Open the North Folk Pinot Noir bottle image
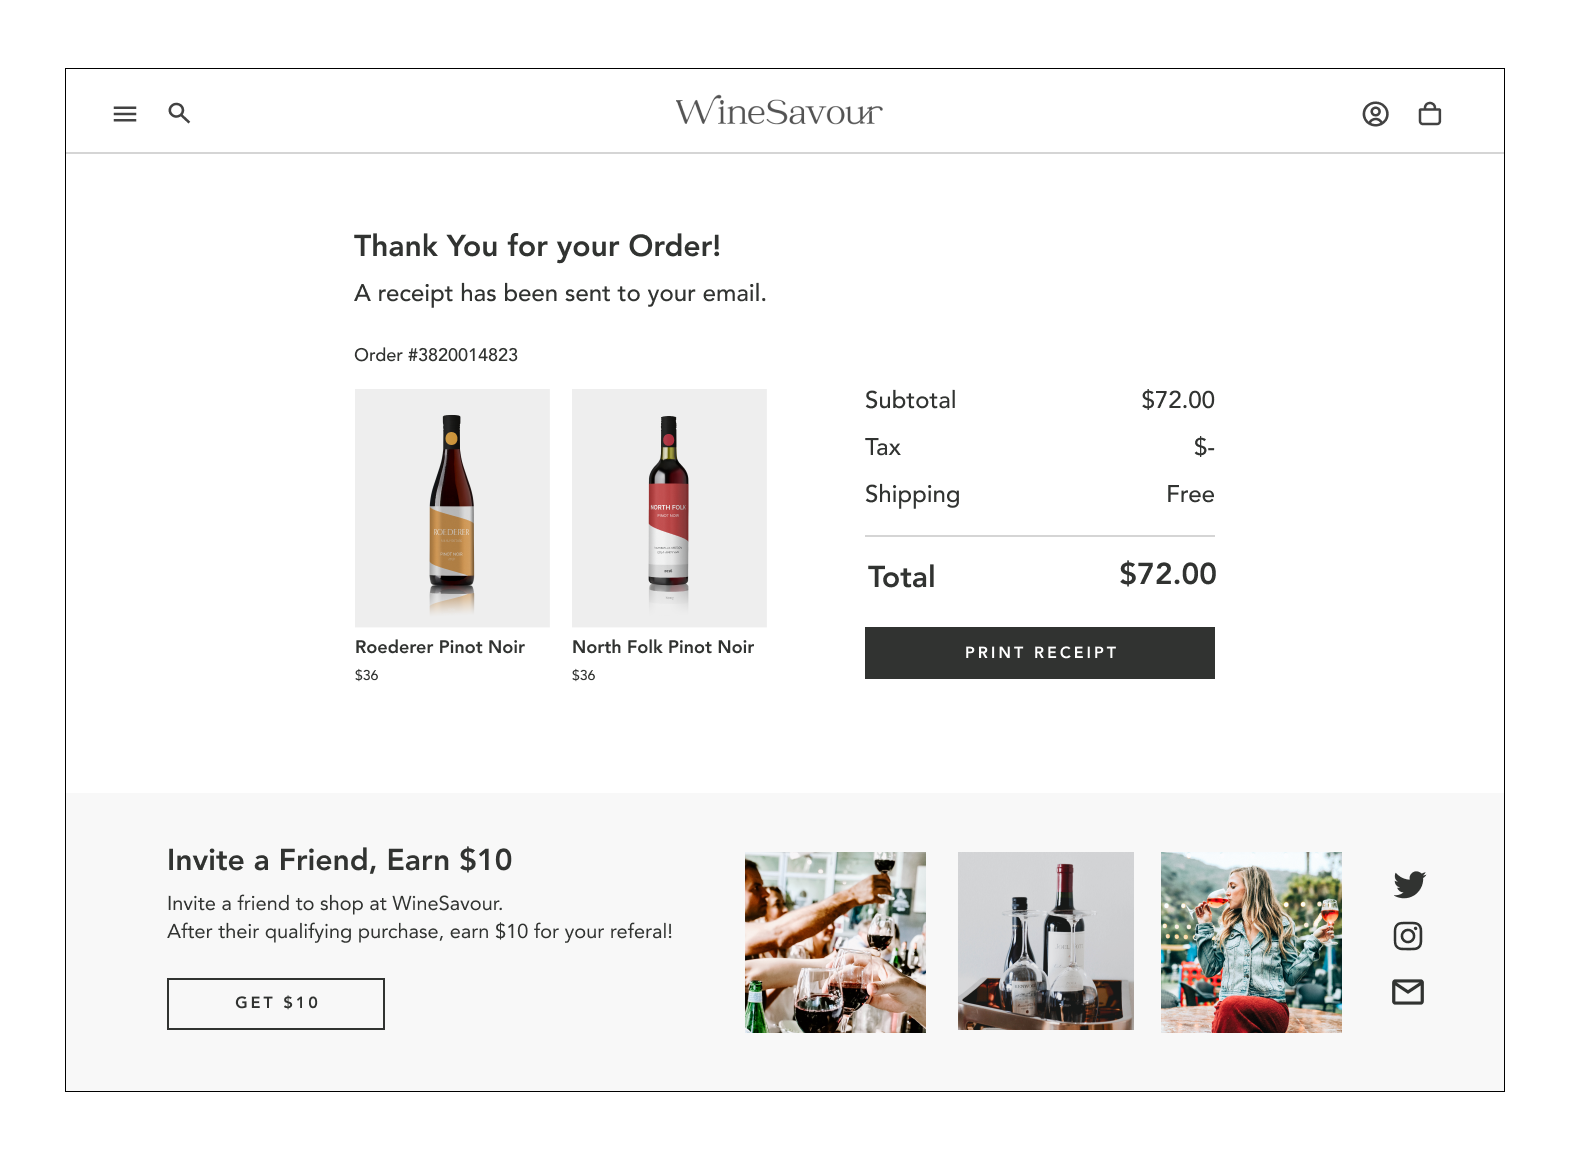Viewport: 1570px width, 1160px height. point(669,508)
